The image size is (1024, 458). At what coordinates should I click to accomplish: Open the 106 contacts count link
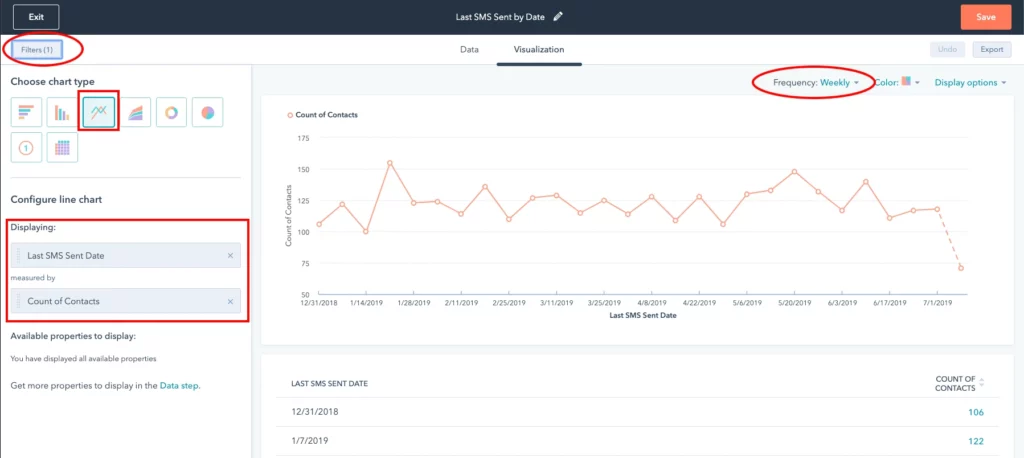[x=976, y=412]
